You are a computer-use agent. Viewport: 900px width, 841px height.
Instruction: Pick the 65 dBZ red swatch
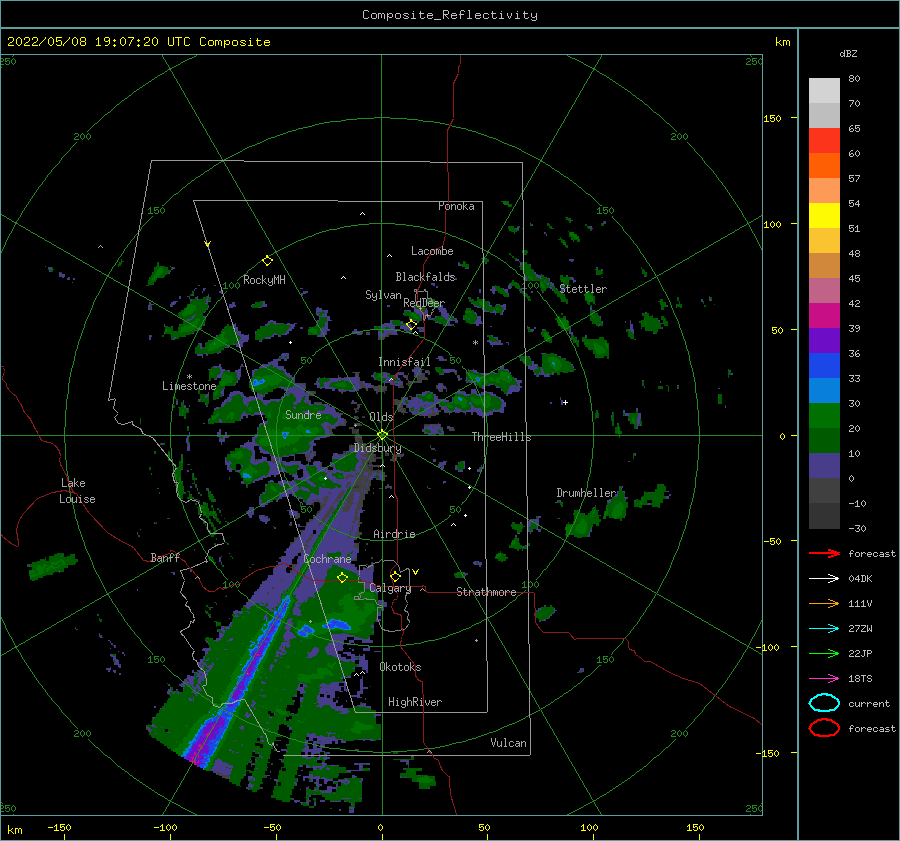(x=824, y=140)
